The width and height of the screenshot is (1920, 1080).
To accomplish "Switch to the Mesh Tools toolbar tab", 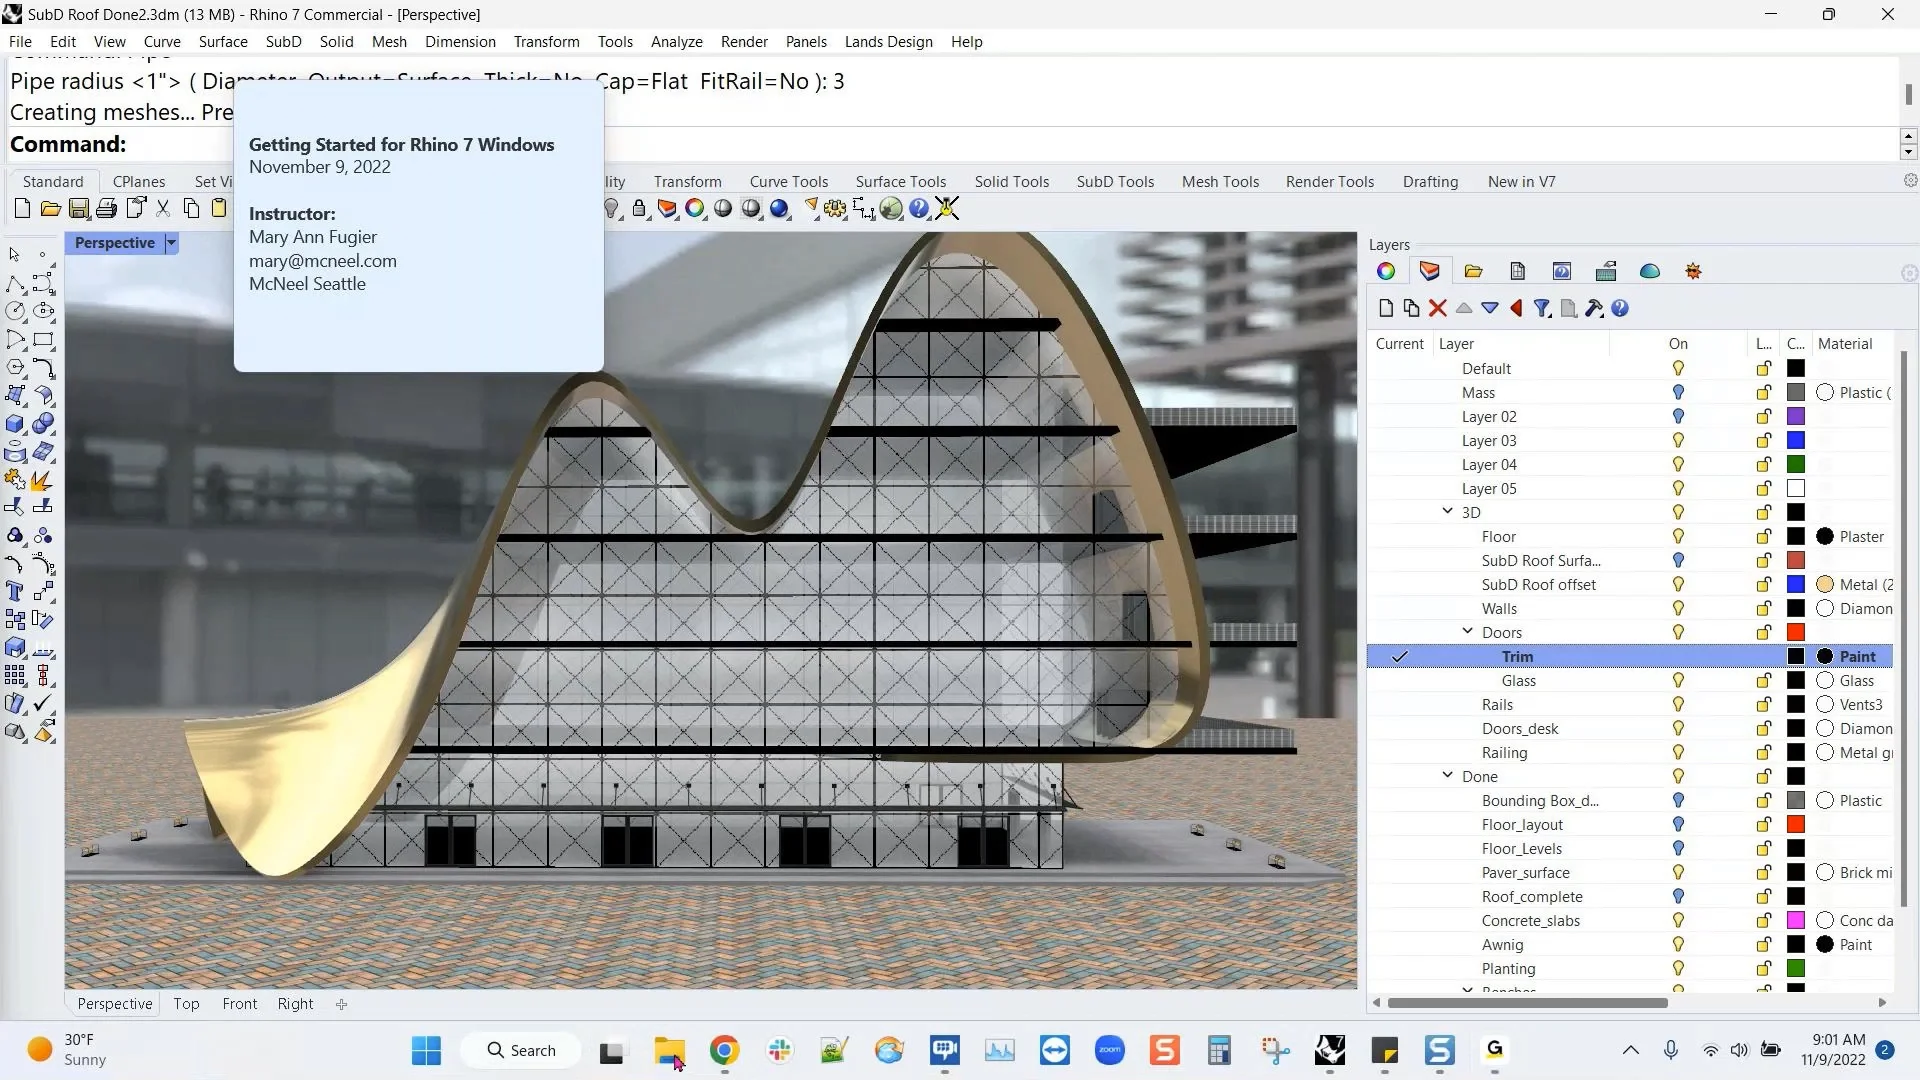I will click(1219, 182).
